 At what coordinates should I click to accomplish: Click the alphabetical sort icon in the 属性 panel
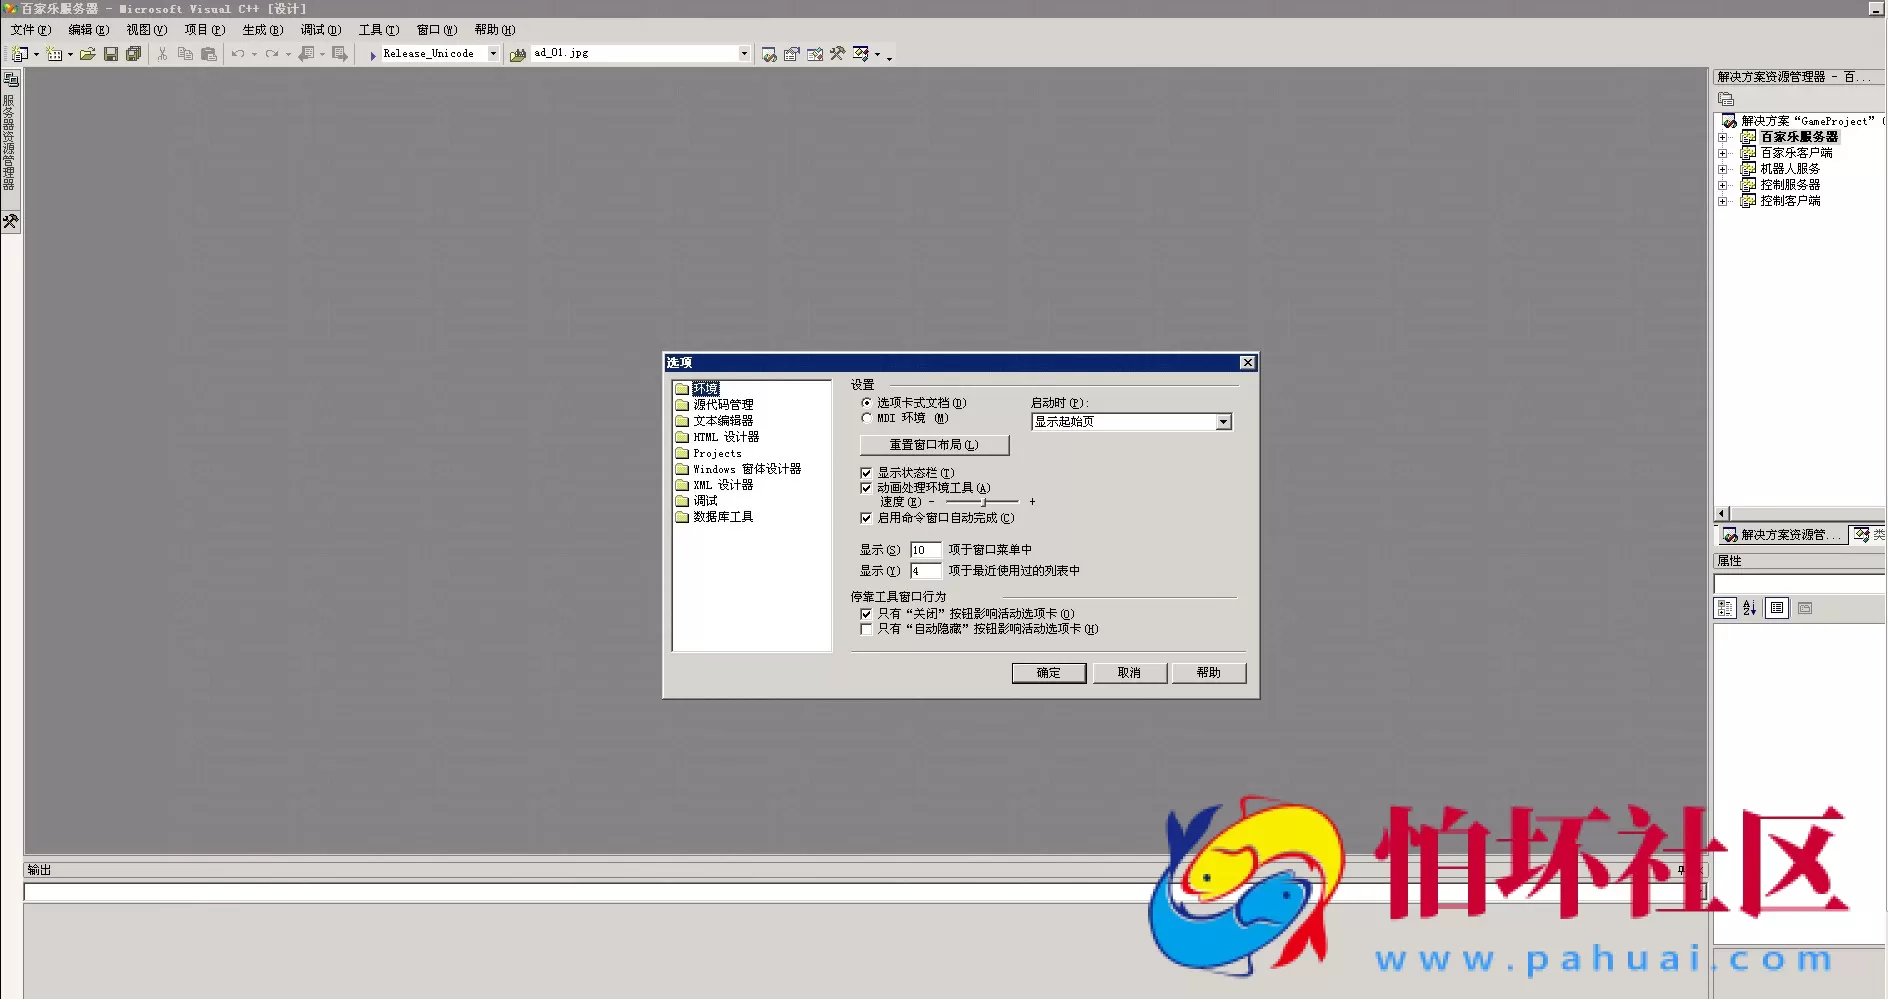point(1749,607)
